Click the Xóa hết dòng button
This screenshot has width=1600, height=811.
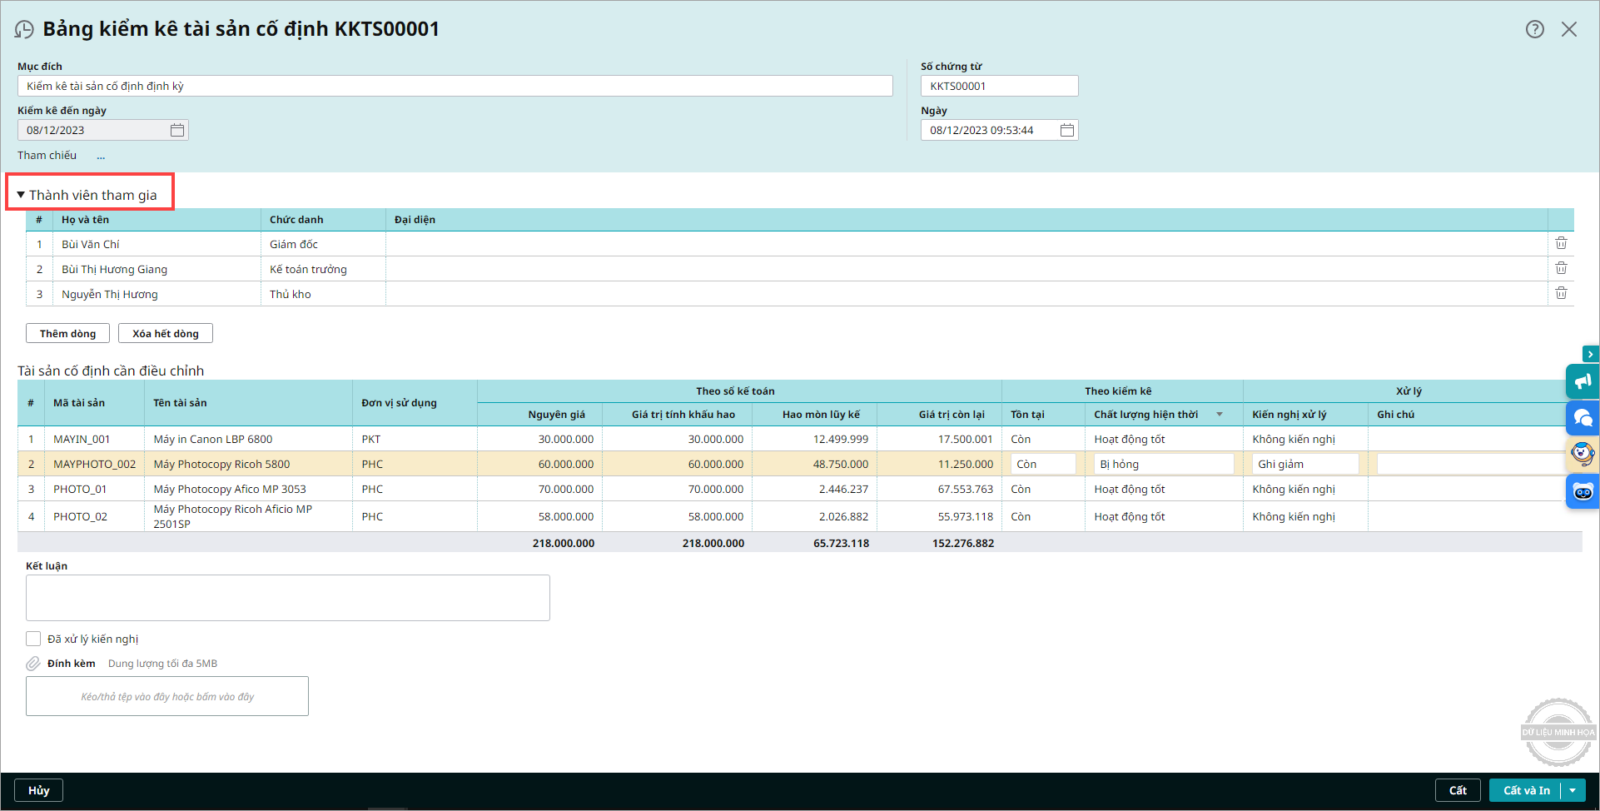point(165,333)
